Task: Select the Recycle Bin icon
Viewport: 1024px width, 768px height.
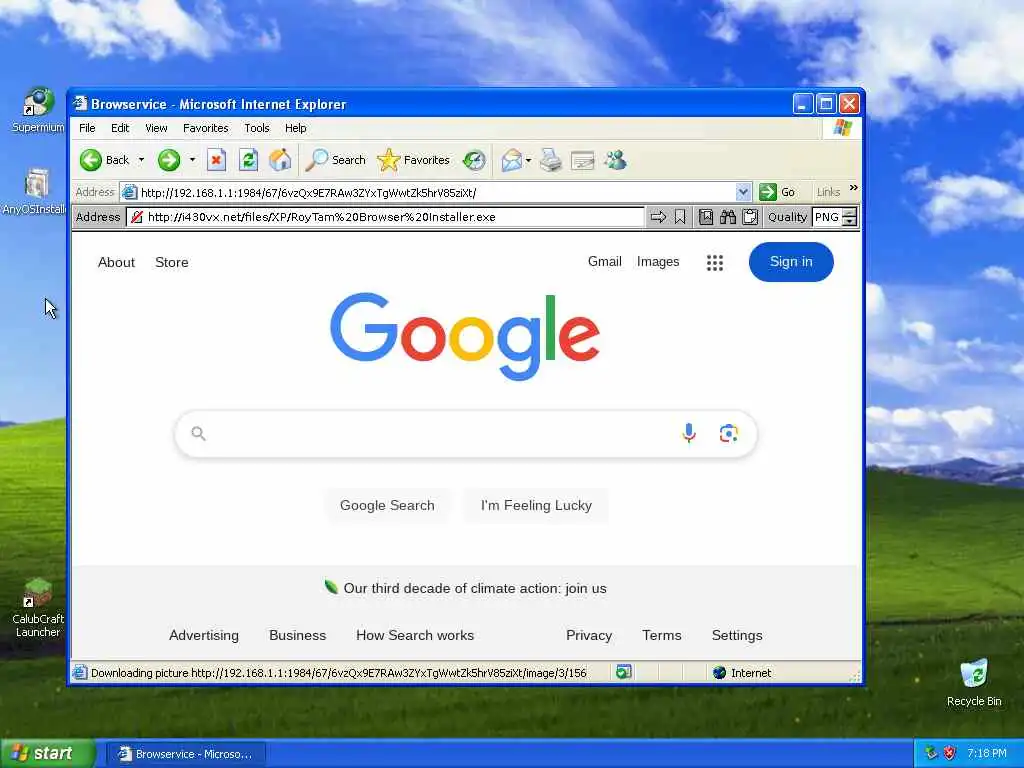Action: (974, 683)
